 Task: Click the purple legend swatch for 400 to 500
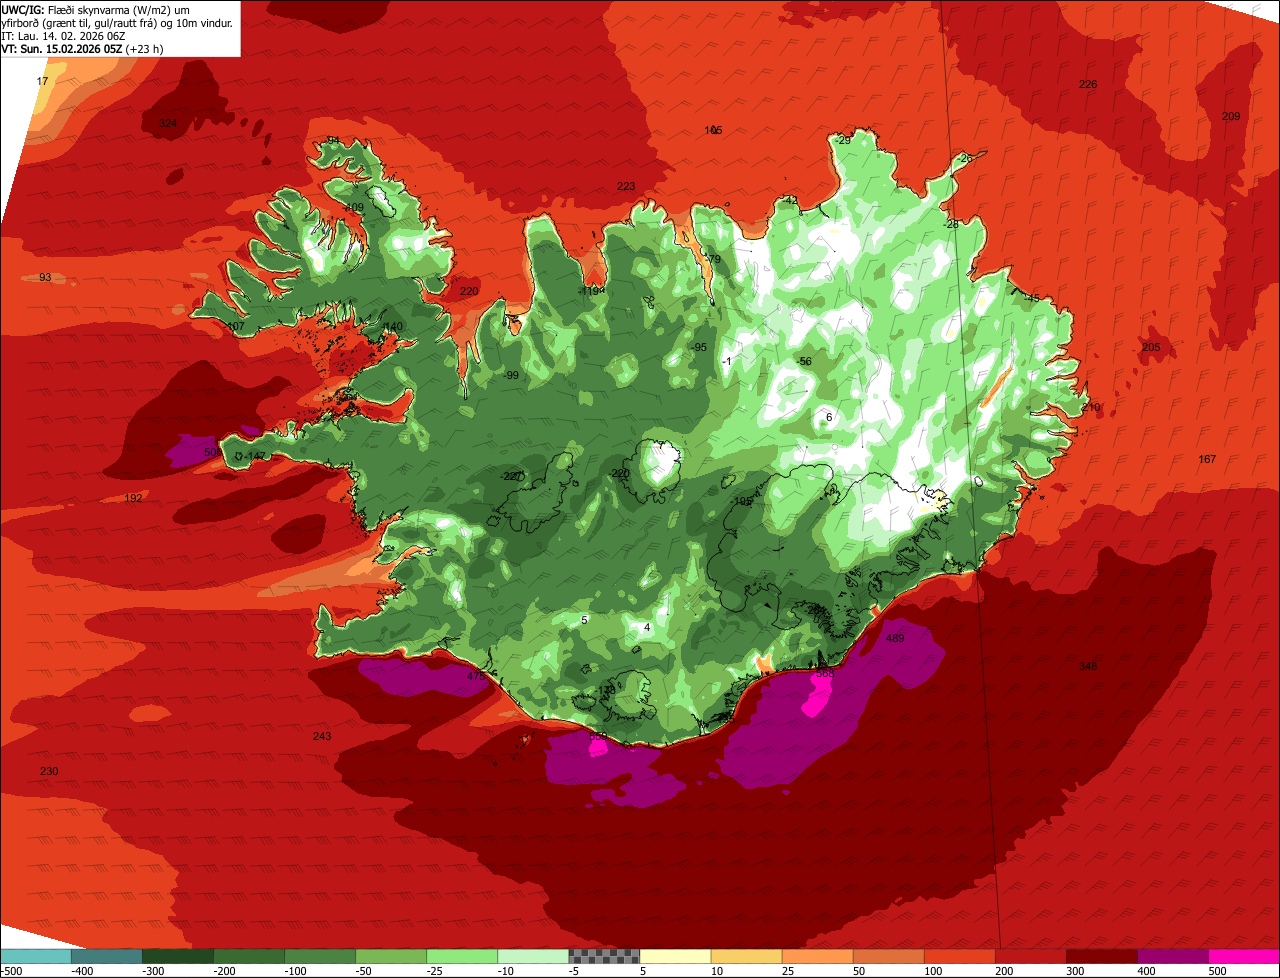coord(1172,956)
